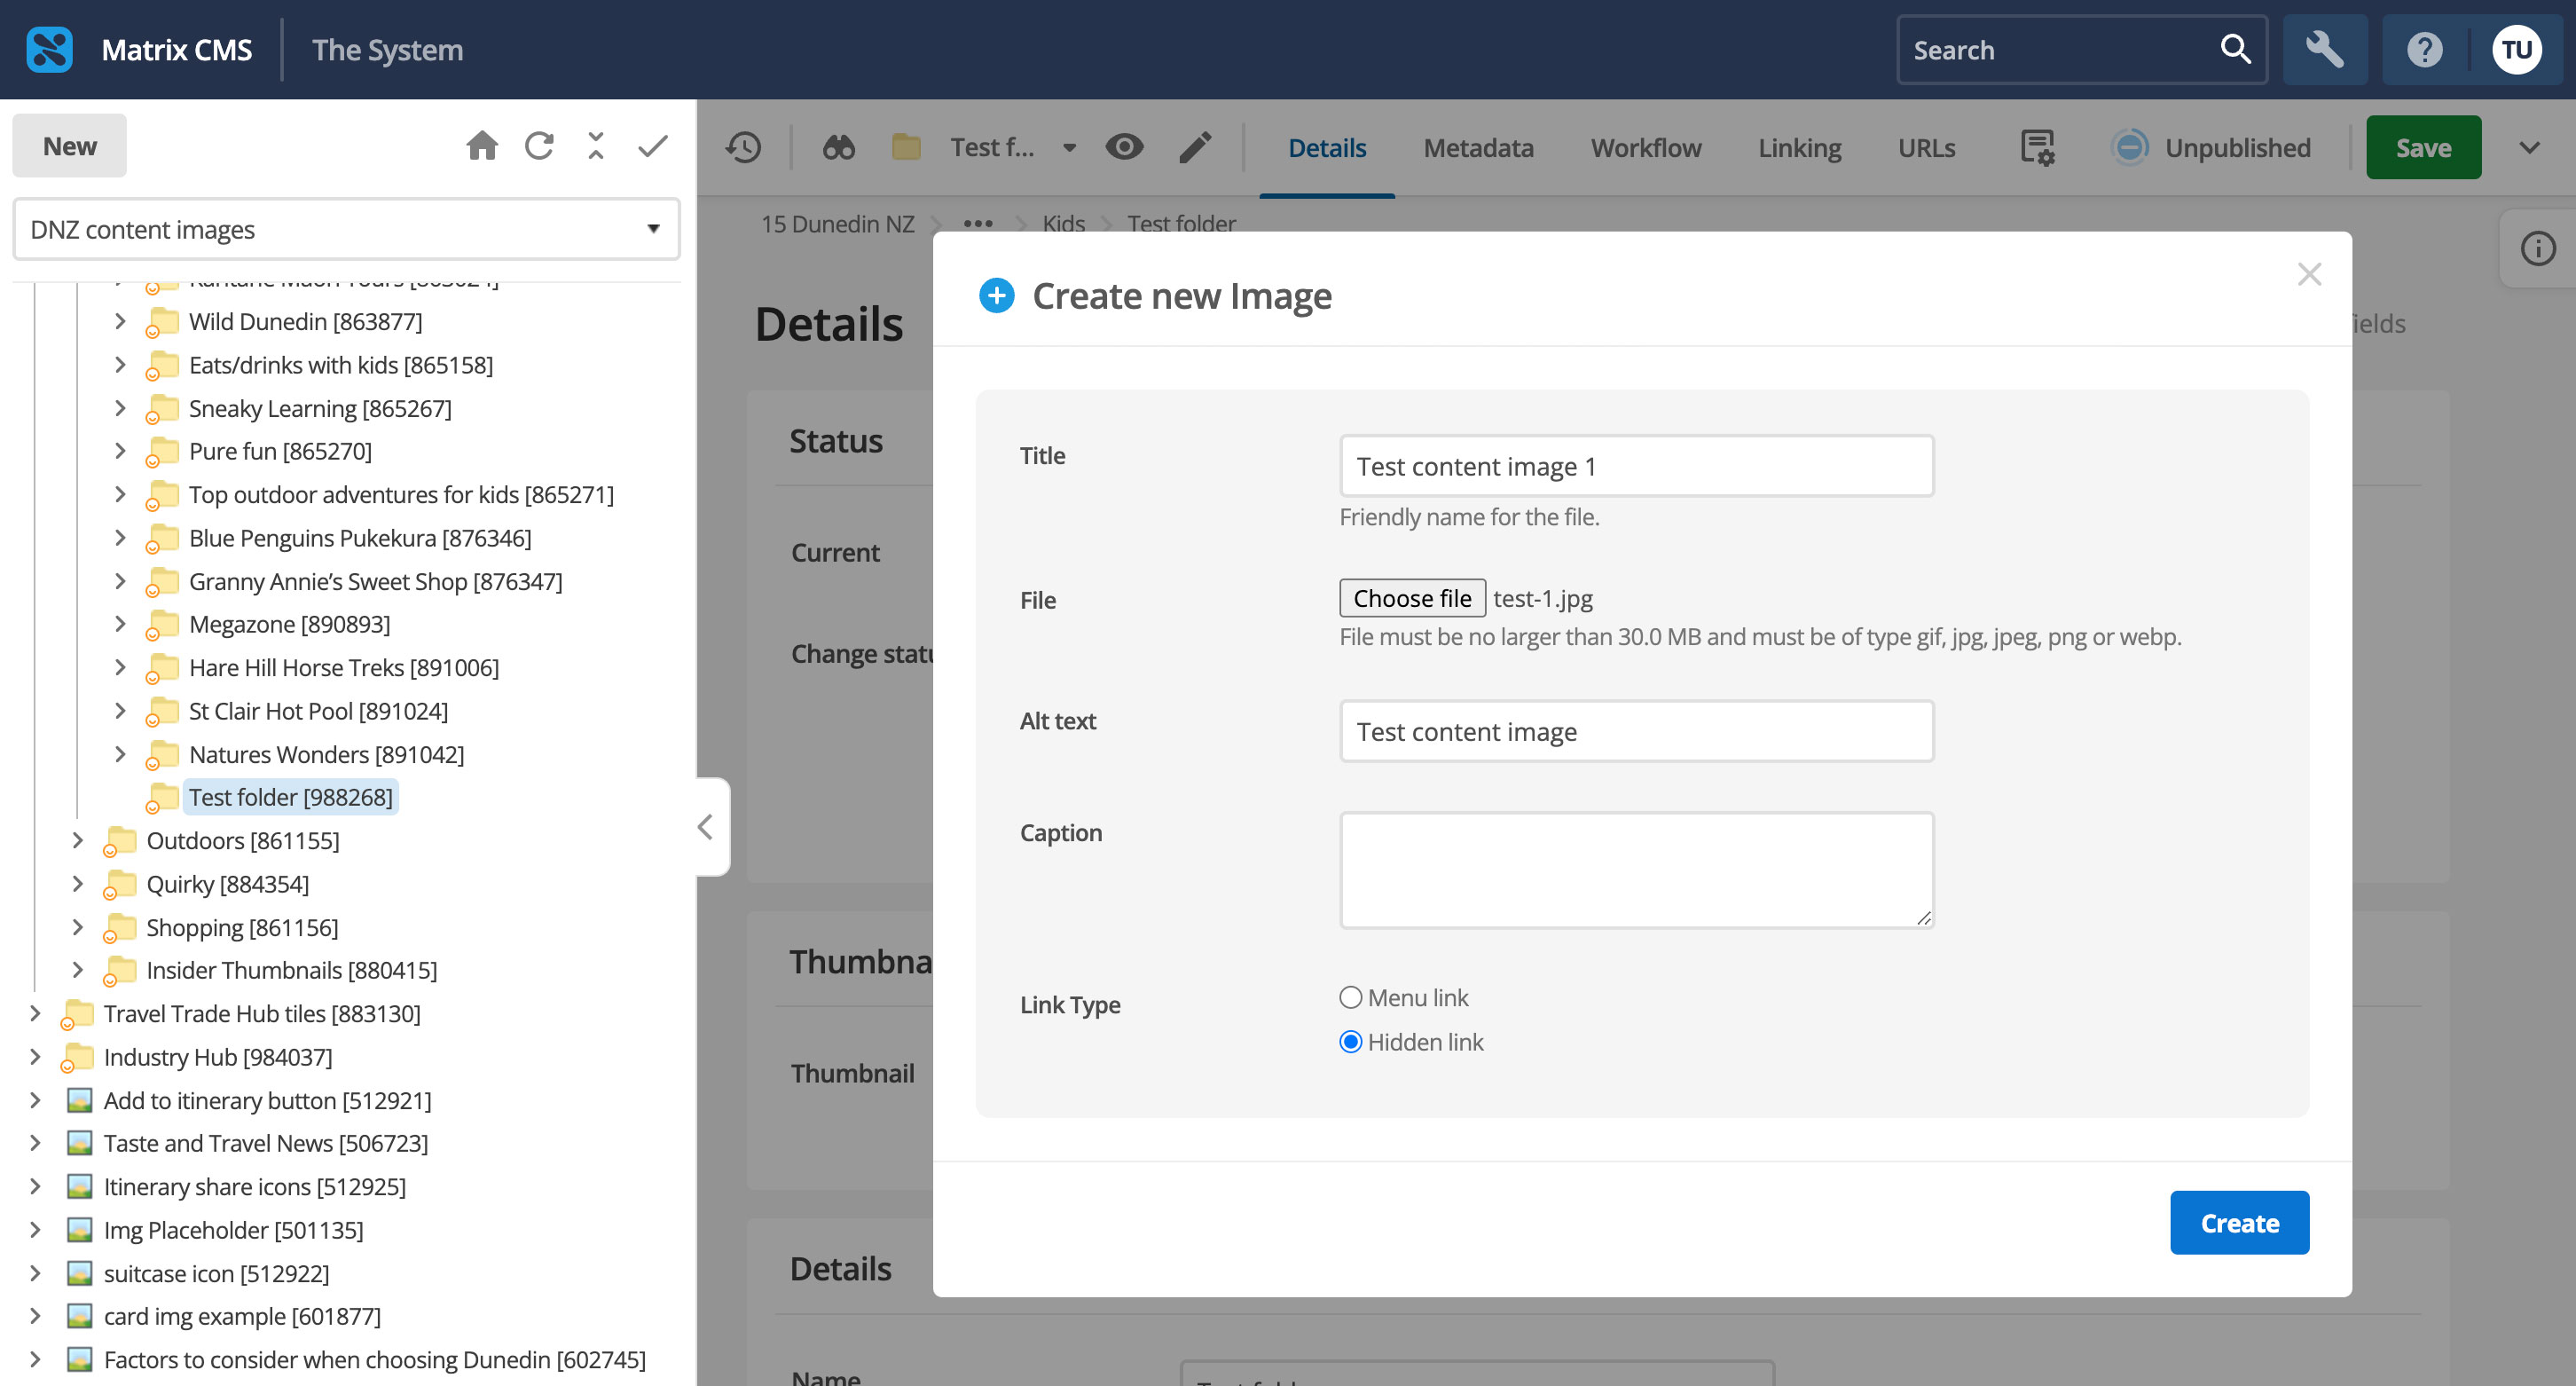Viewport: 2576px width, 1386px height.
Task: Switch to the Details tab
Action: tap(1327, 148)
